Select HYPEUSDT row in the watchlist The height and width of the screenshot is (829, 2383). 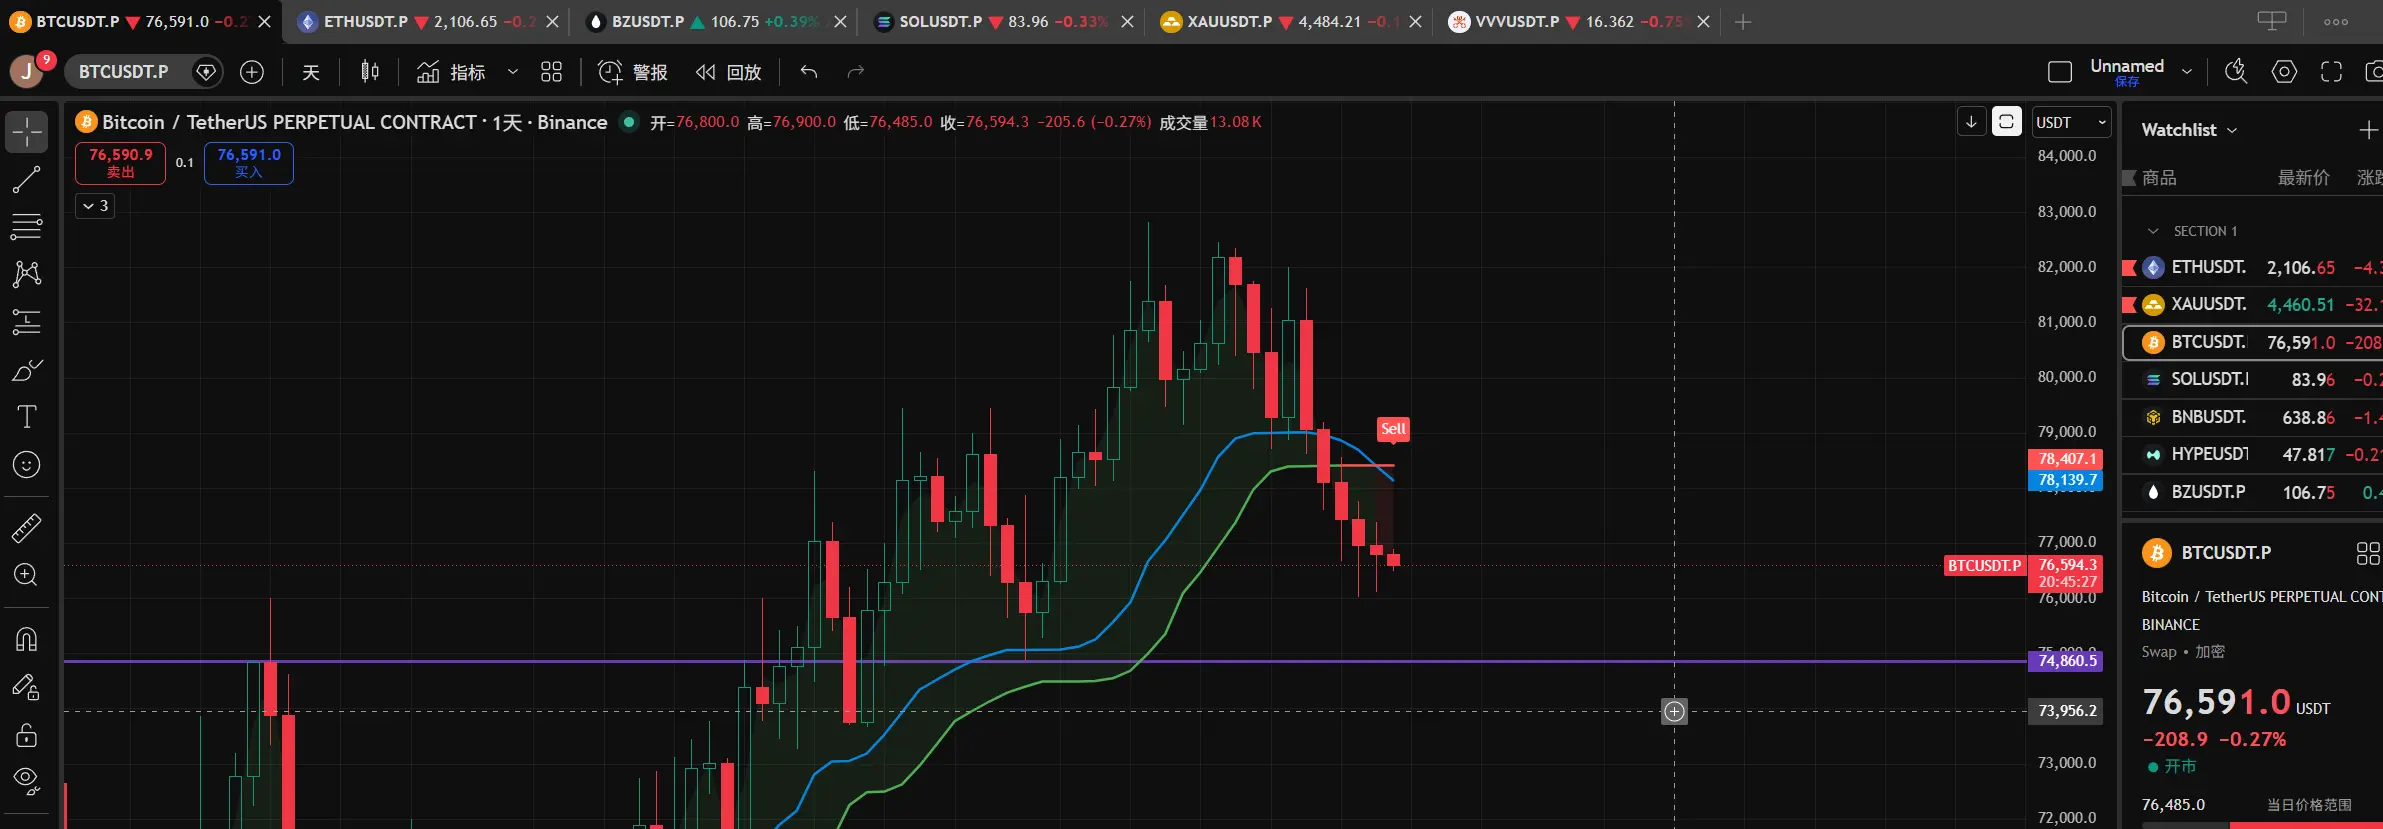(x=2252, y=455)
